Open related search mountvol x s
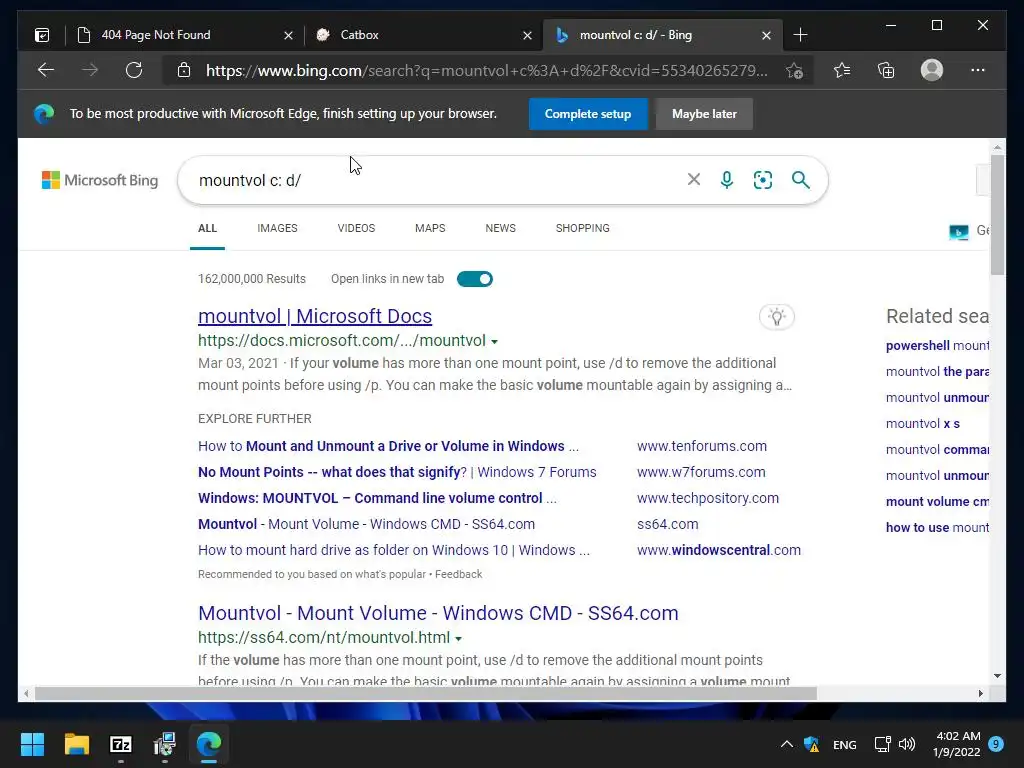This screenshot has height=768, width=1024. coord(923,424)
